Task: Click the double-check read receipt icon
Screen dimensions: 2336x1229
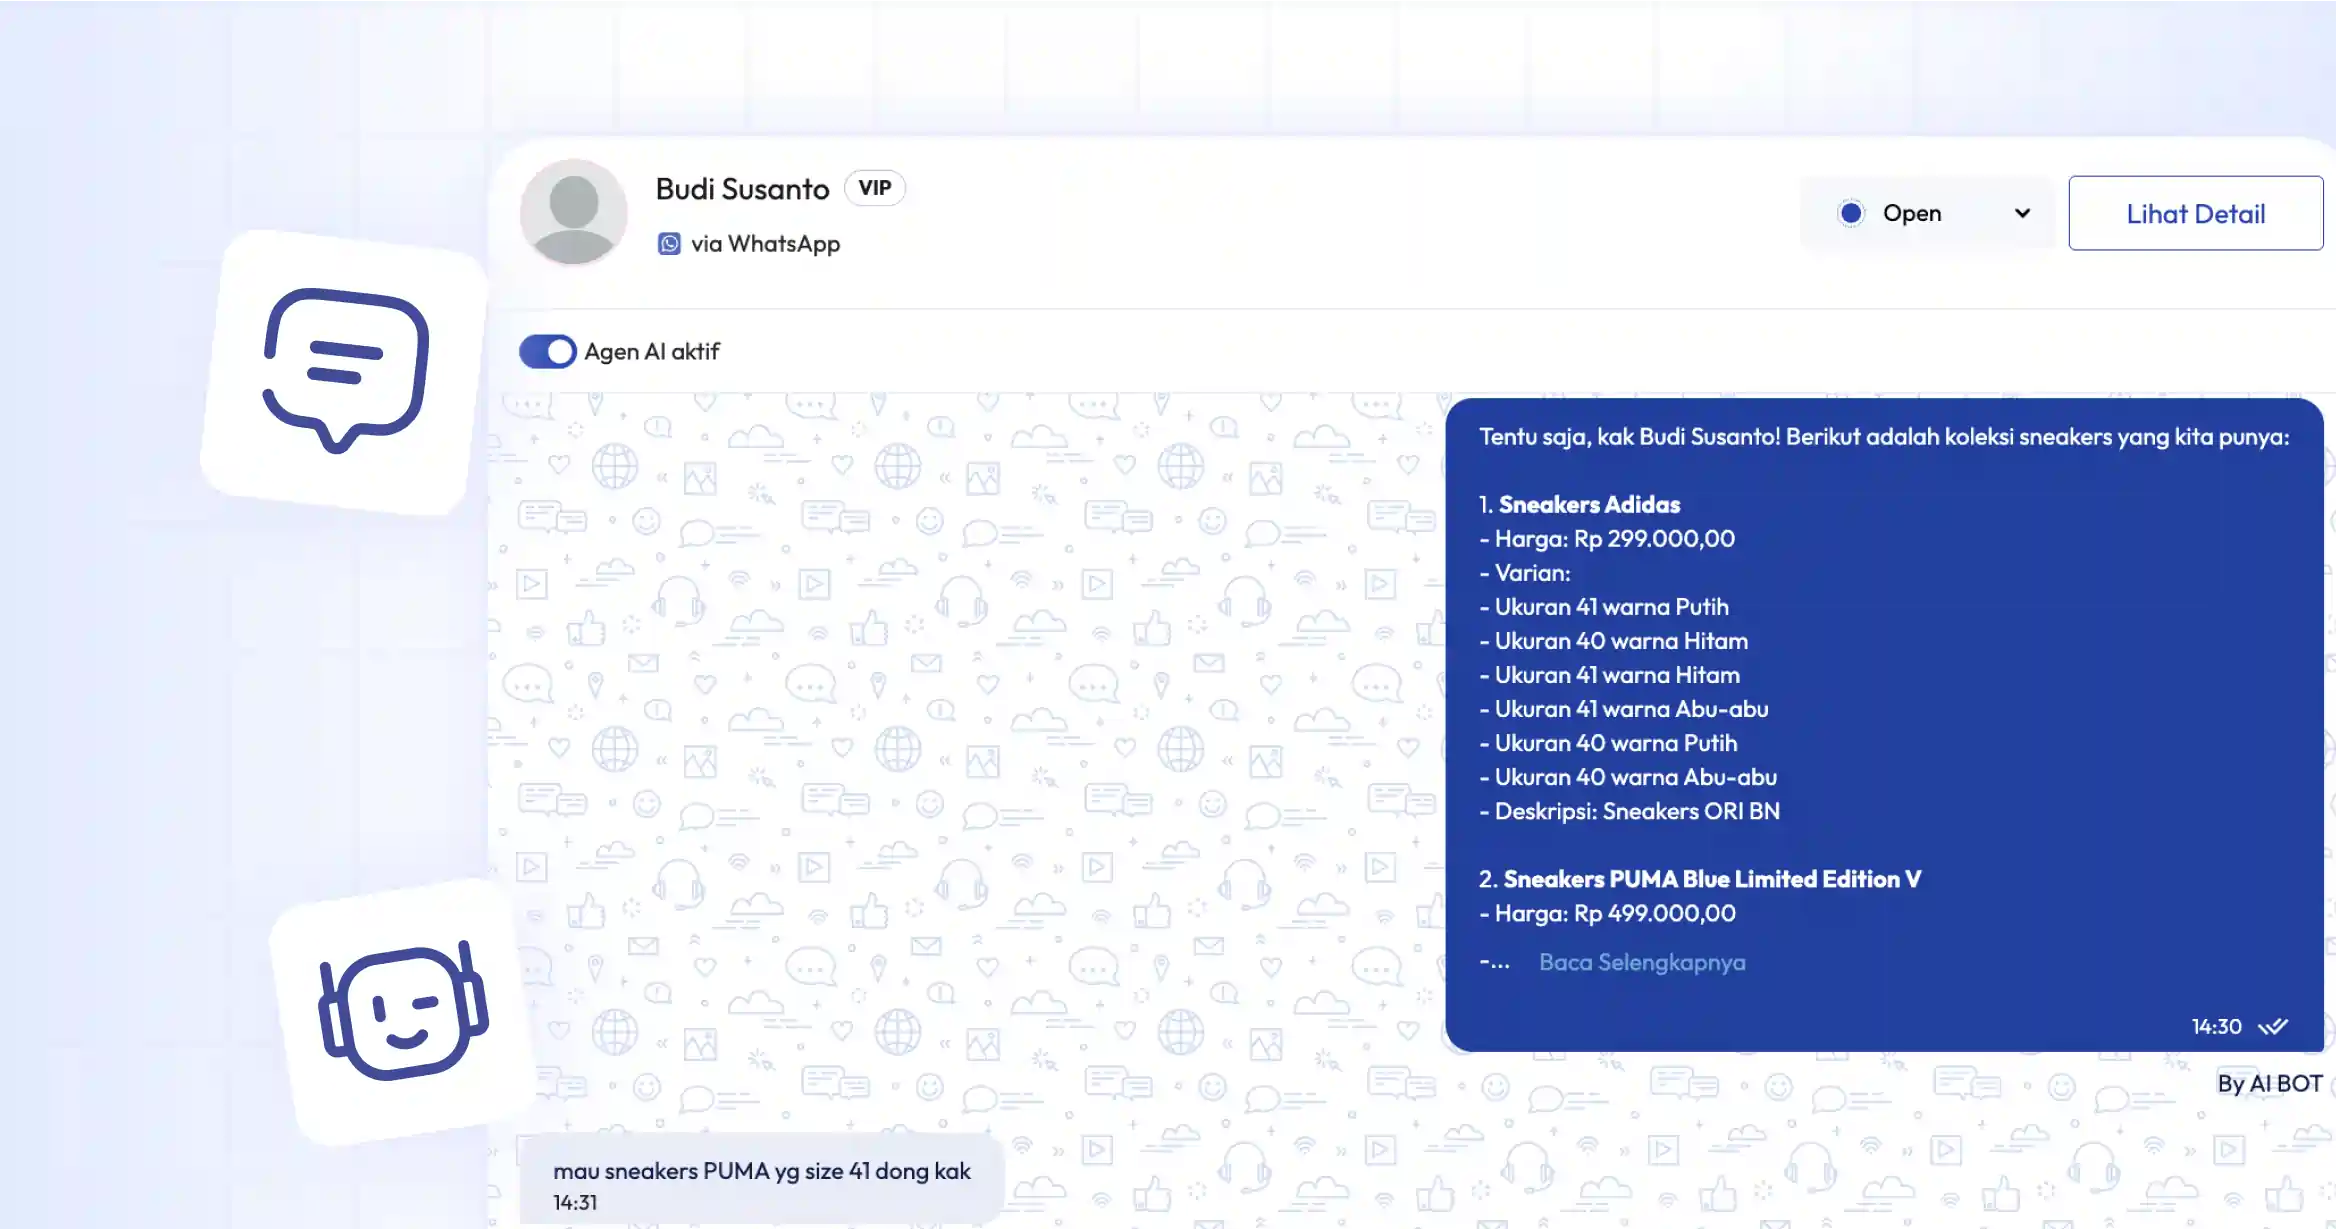Action: tap(2273, 1027)
